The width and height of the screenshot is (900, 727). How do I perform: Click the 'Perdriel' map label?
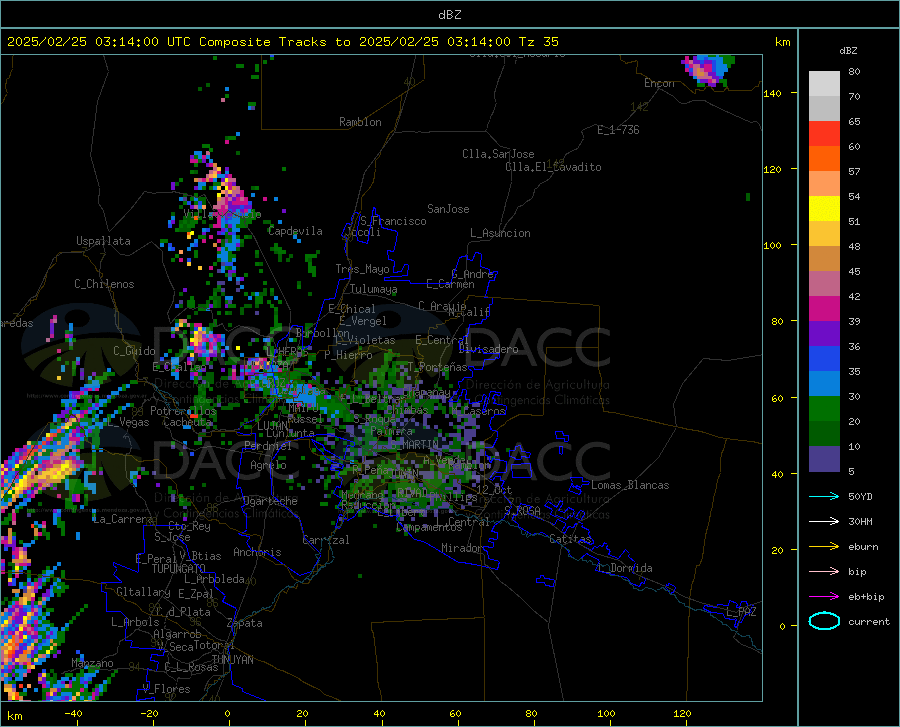(268, 445)
